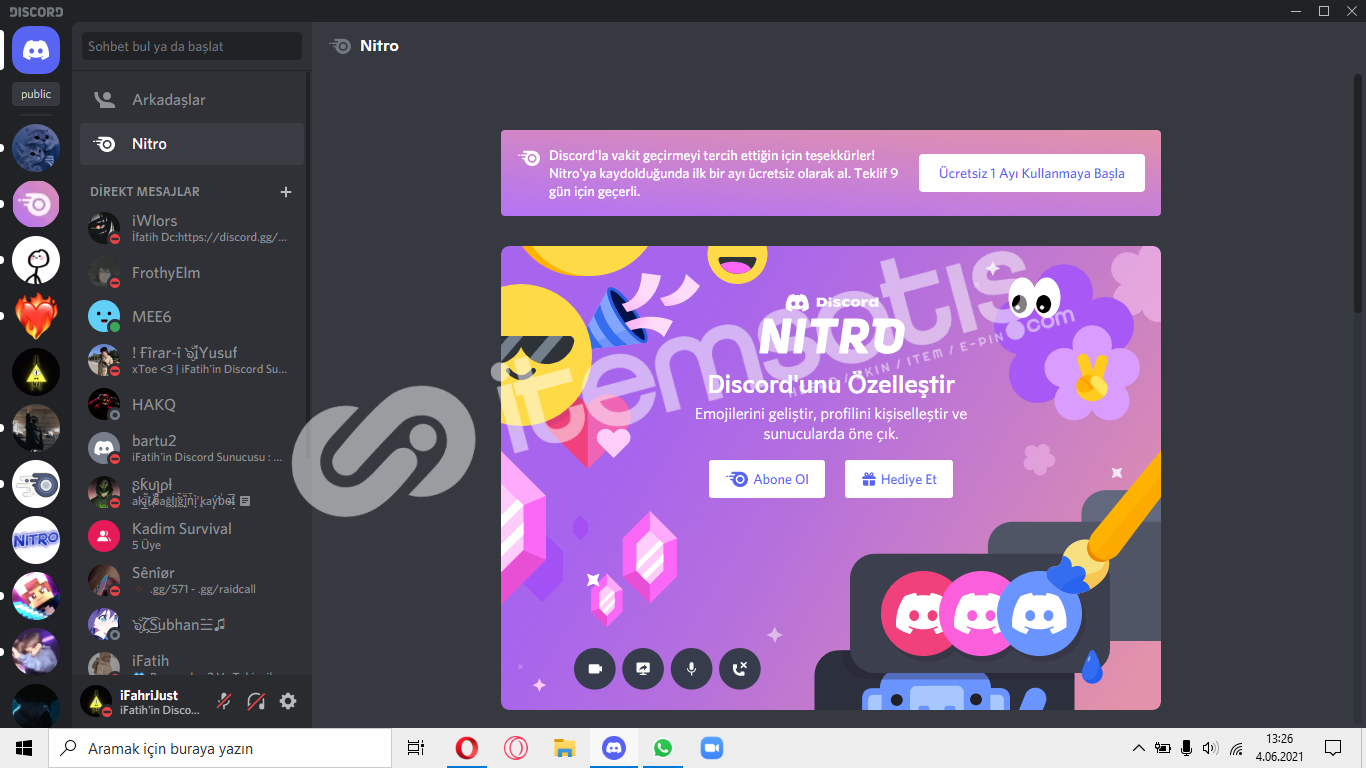
Task: Click the Hediye Et gift button
Action: point(899,479)
